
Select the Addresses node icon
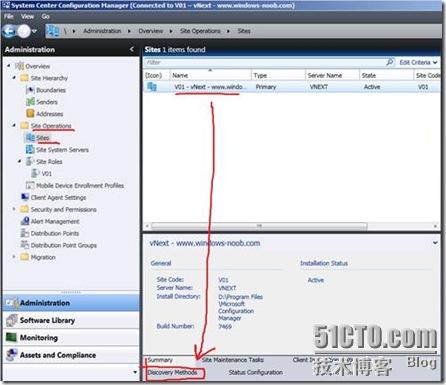30,114
